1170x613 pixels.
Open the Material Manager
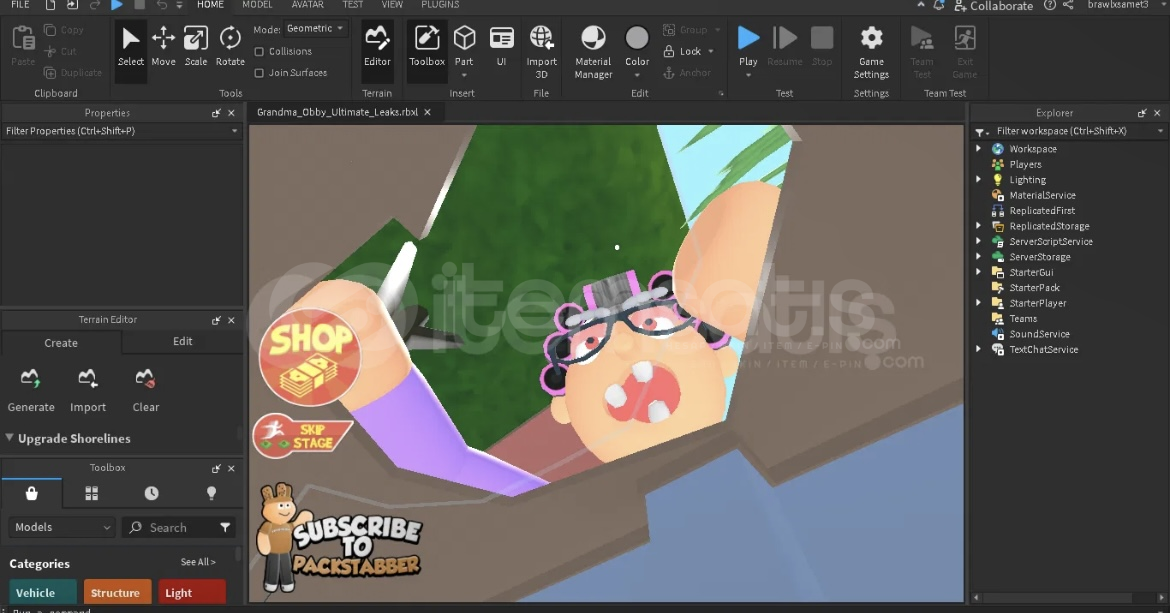[x=593, y=51]
